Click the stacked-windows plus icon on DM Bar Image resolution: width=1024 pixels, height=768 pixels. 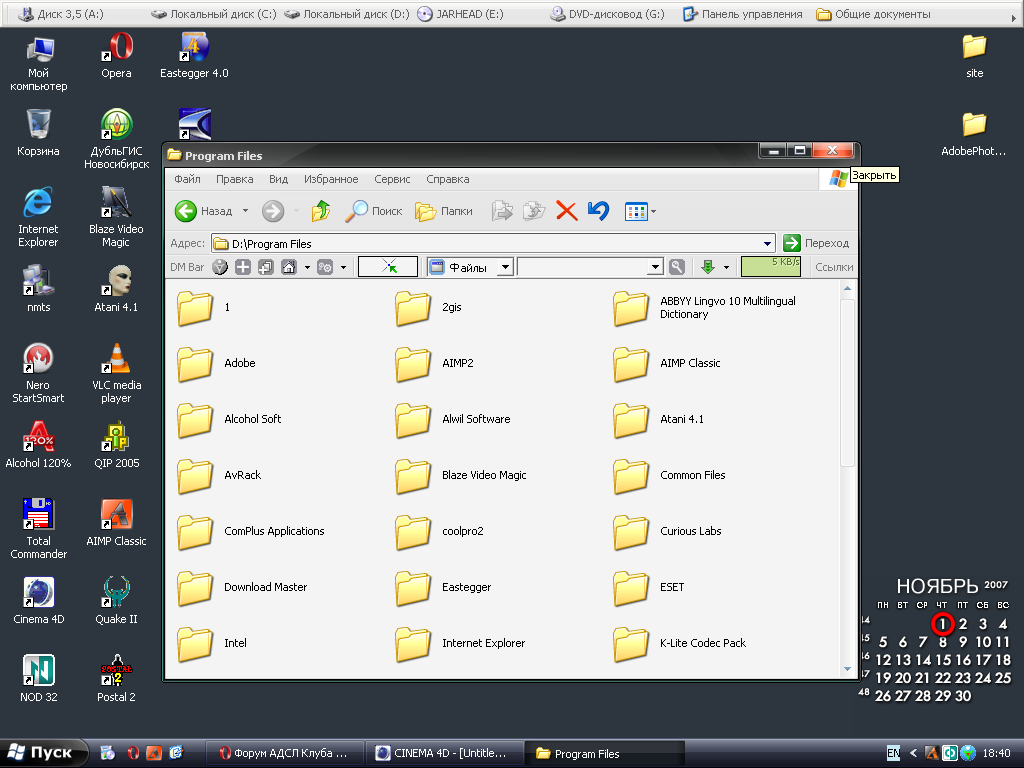click(266, 267)
